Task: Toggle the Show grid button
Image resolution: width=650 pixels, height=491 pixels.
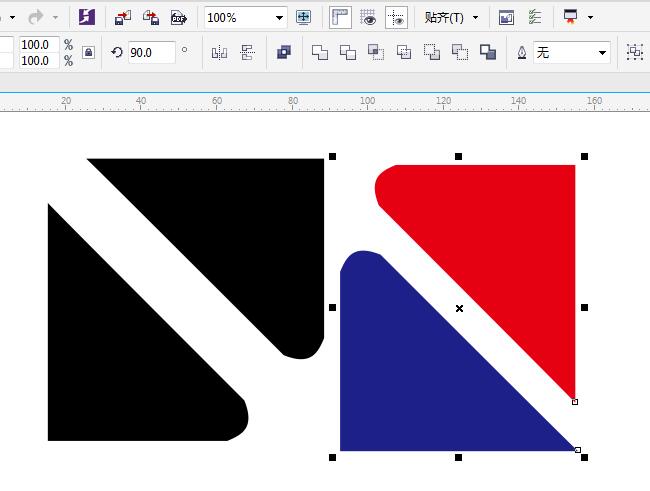Action: click(368, 17)
